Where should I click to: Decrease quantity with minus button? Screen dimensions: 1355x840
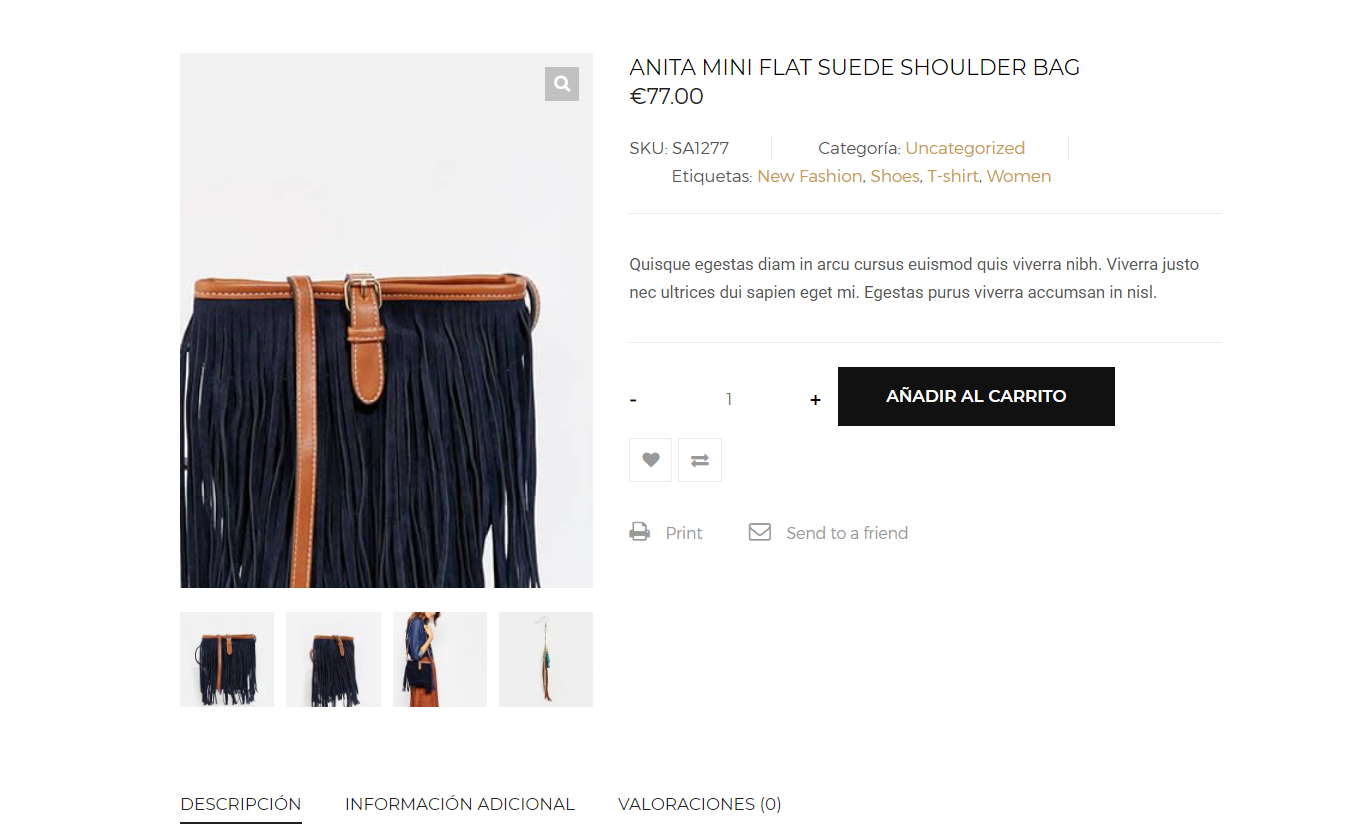[633, 400]
